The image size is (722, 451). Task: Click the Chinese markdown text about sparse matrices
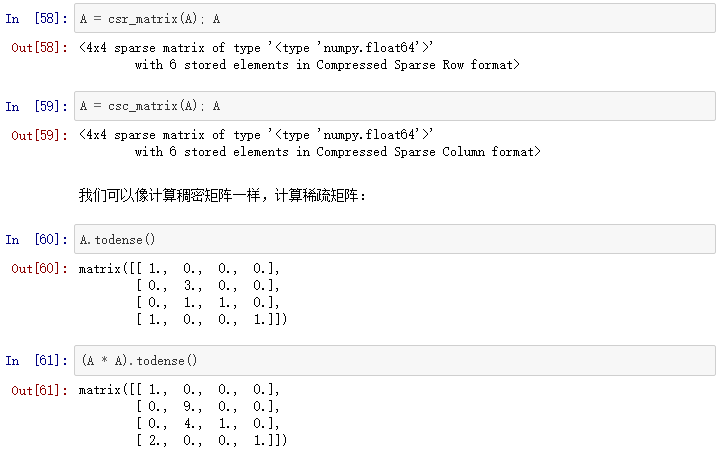[222, 195]
